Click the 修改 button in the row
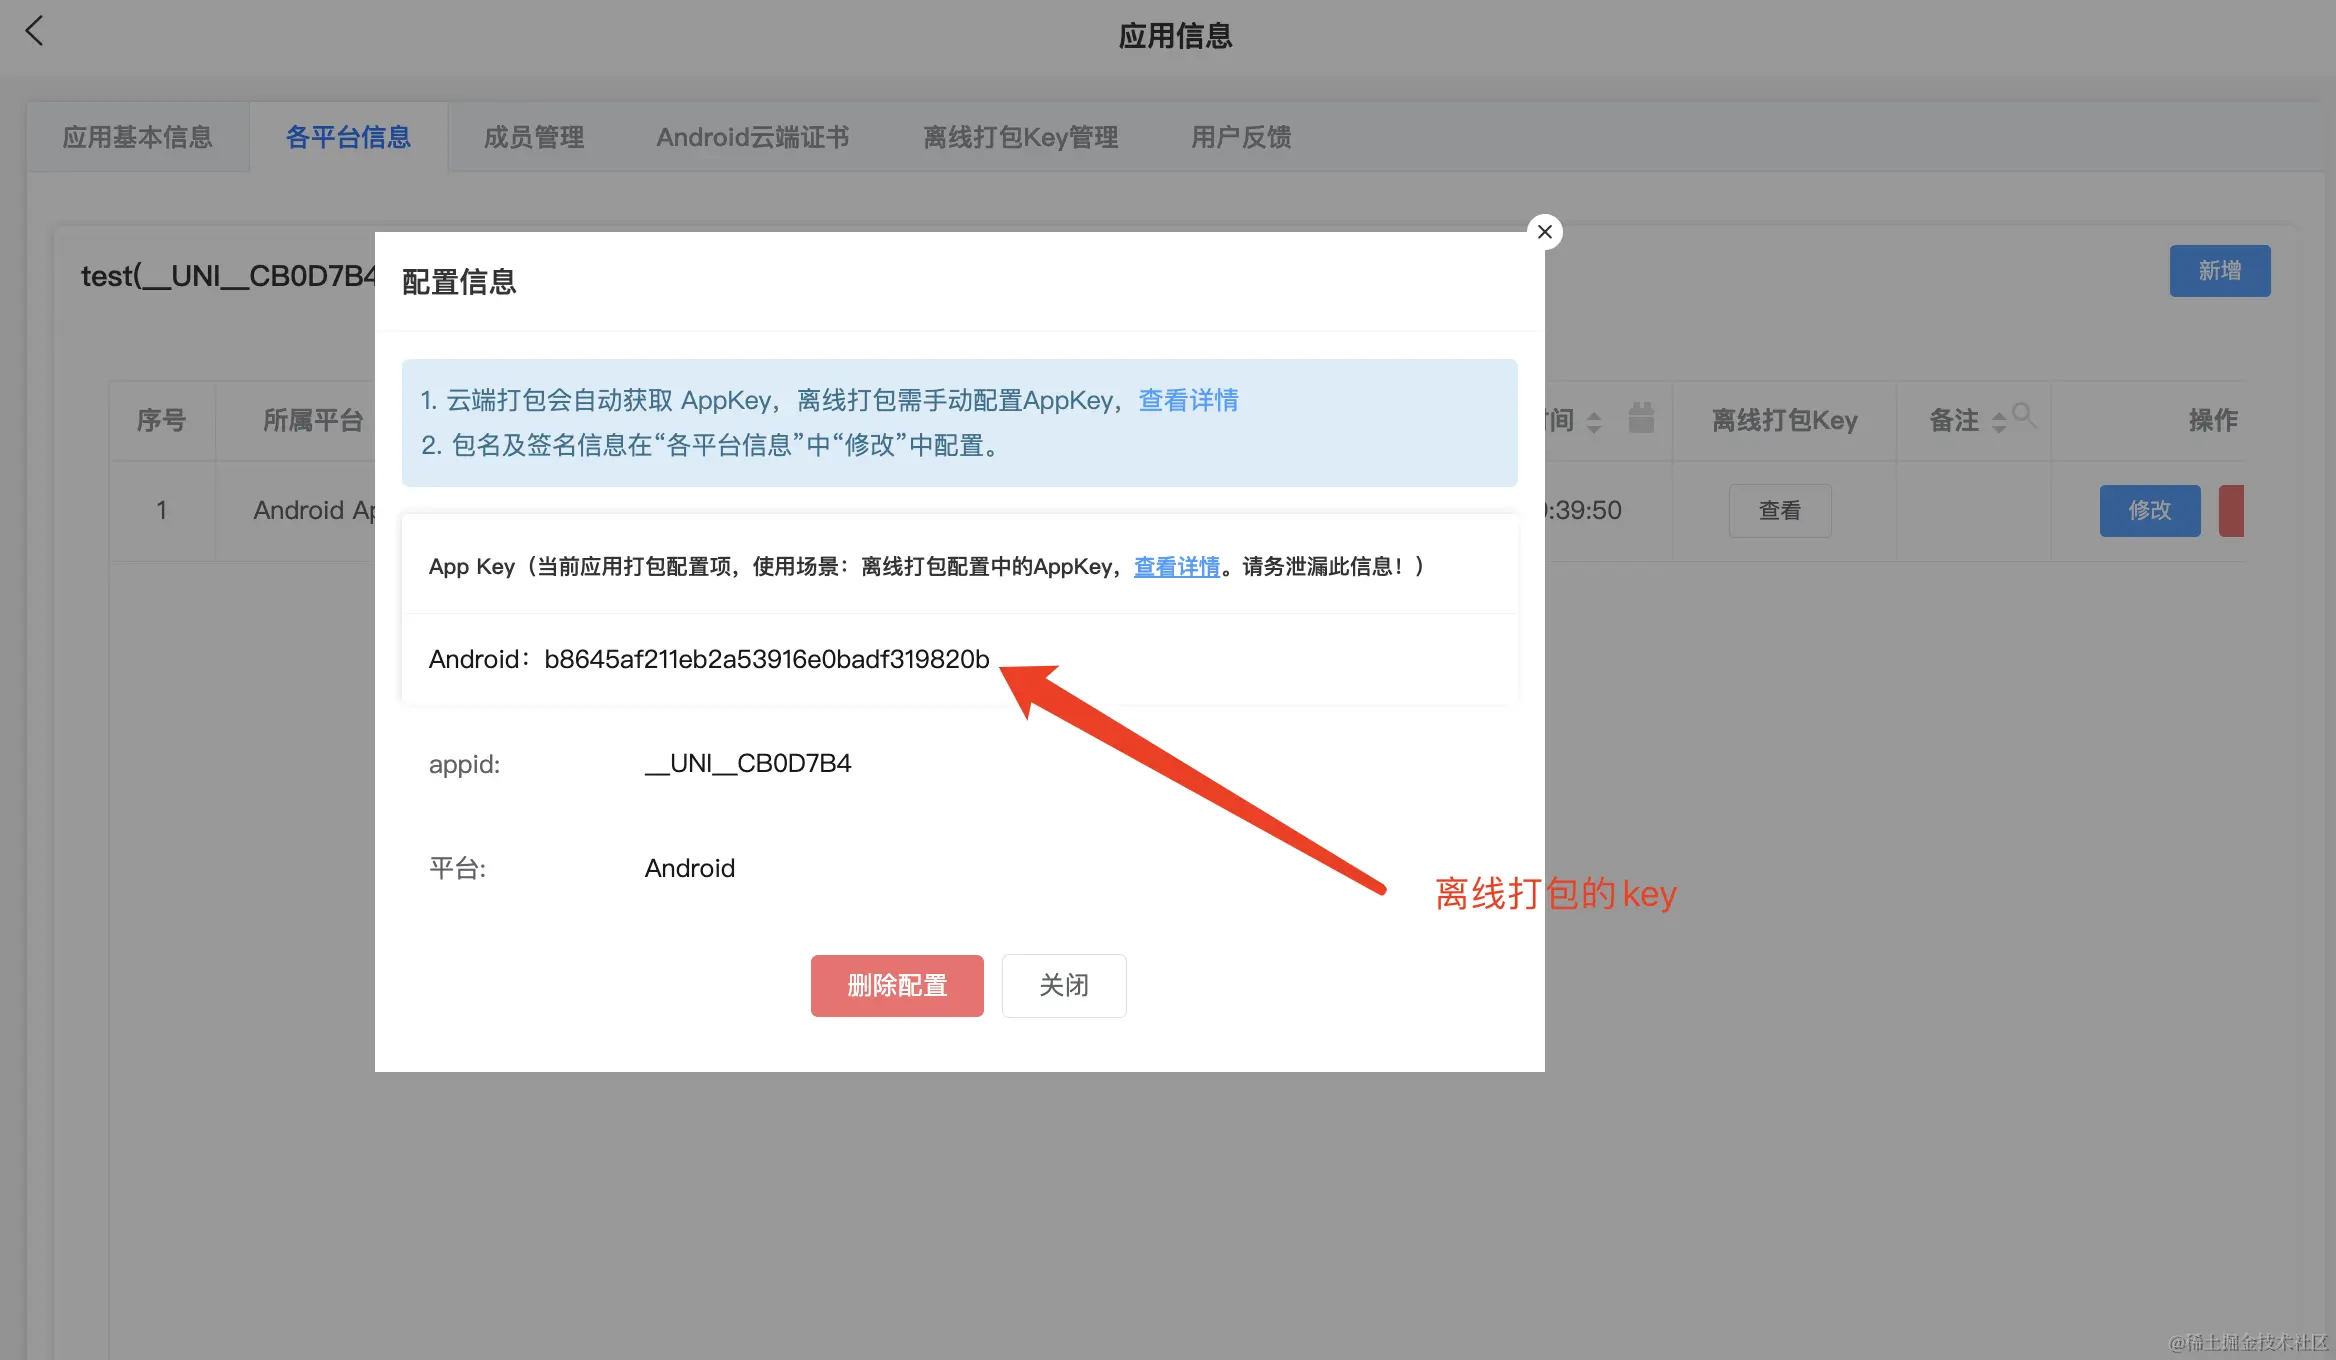 point(2149,511)
